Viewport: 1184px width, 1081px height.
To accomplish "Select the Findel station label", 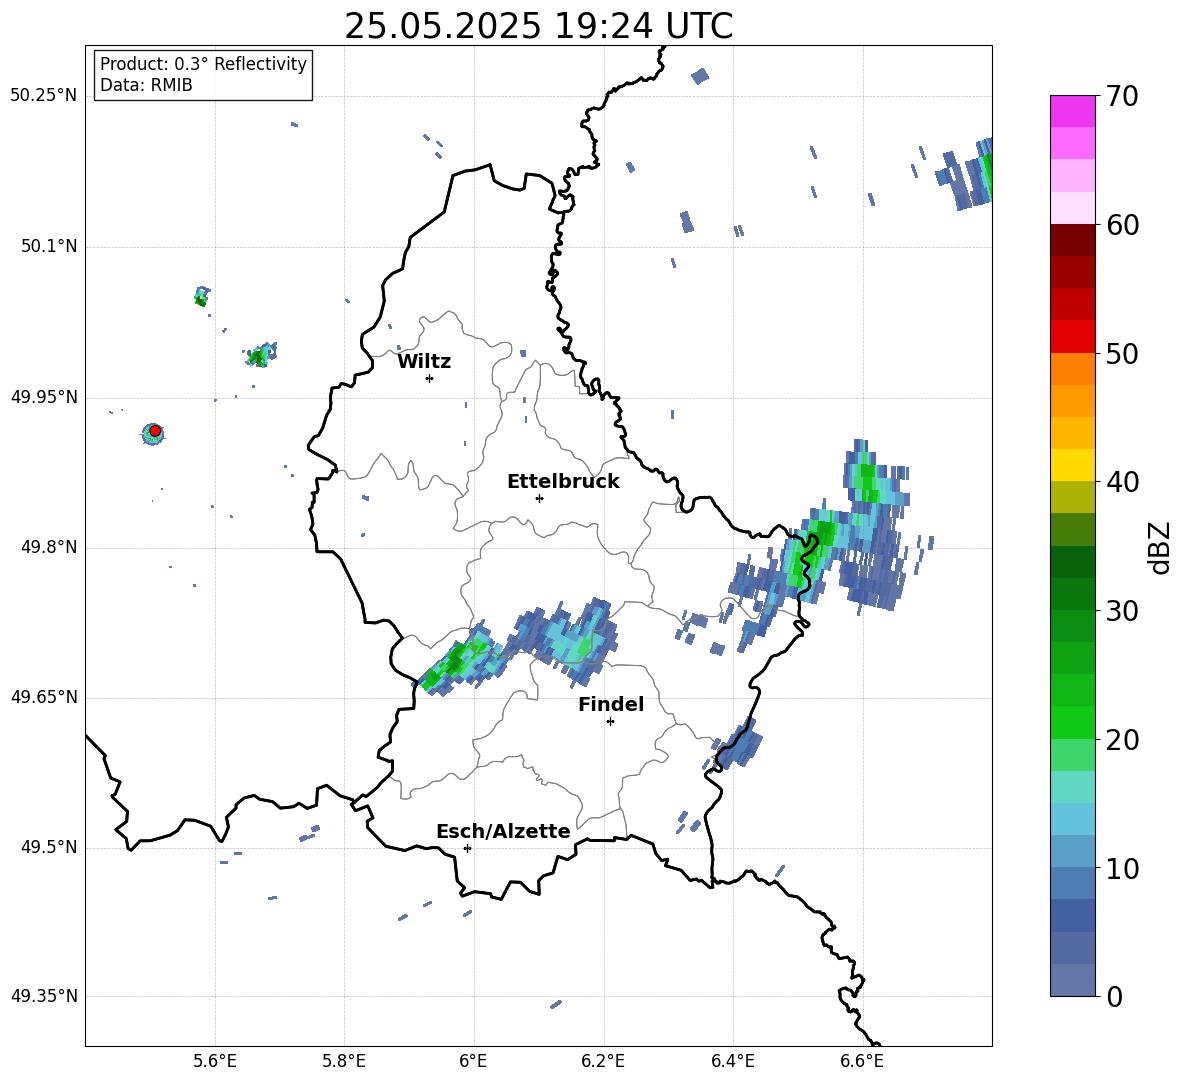I will pyautogui.click(x=611, y=704).
